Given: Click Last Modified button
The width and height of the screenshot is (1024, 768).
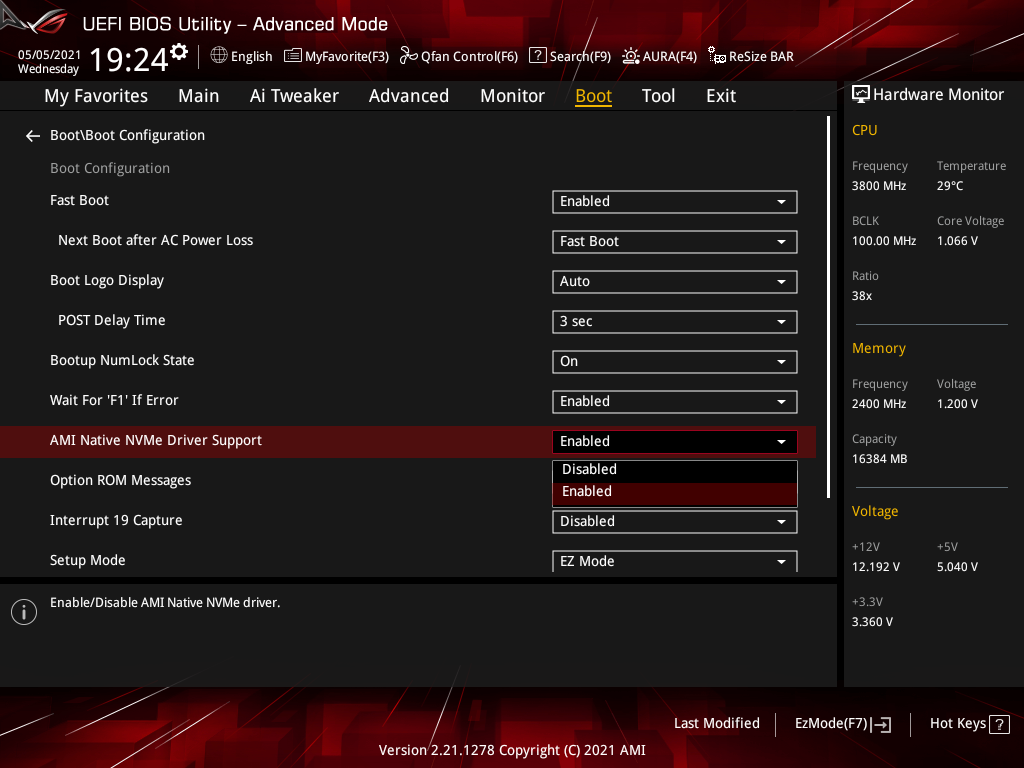Looking at the screenshot, I should coord(716,724).
